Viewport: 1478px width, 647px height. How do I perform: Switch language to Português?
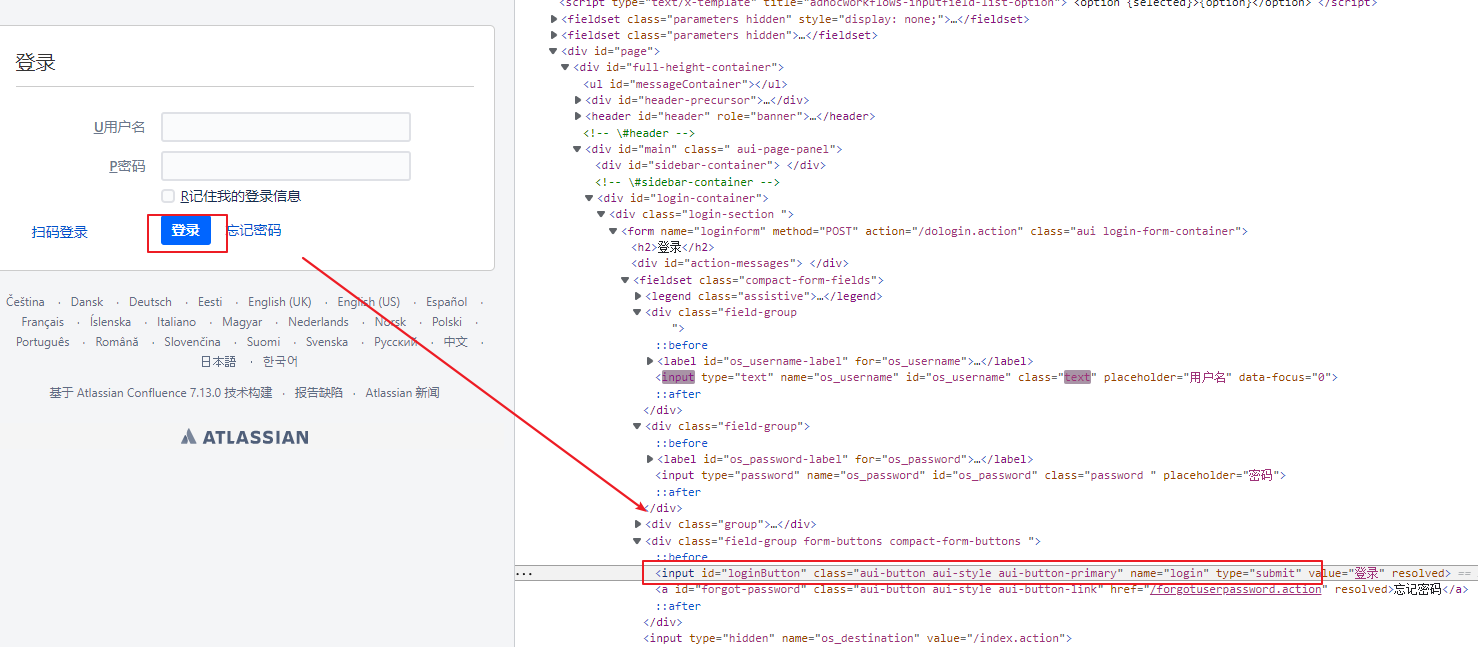[43, 342]
